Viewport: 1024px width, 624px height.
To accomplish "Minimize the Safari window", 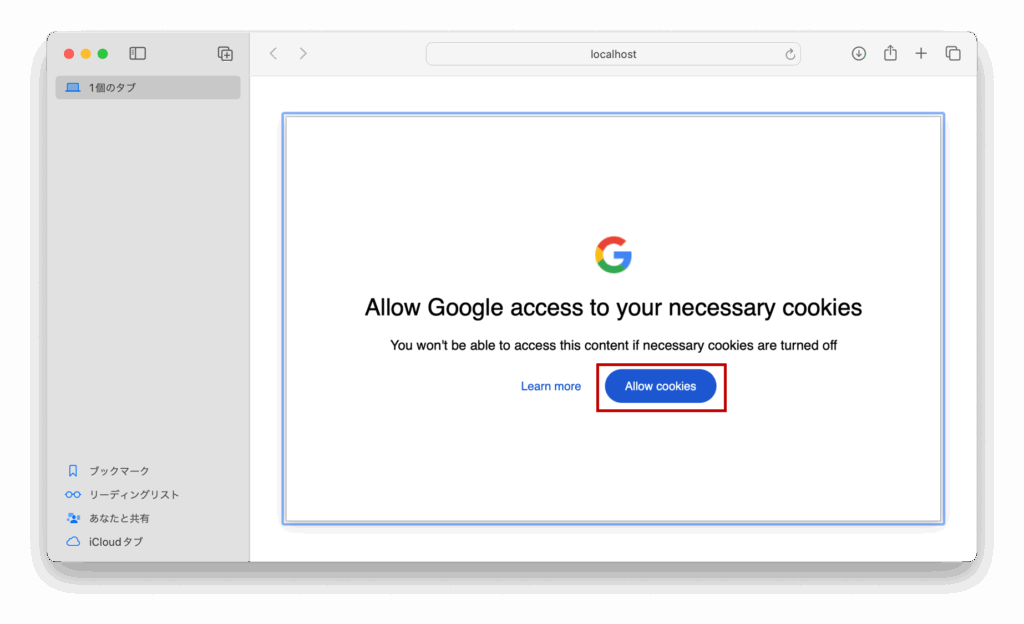I will click(x=86, y=54).
